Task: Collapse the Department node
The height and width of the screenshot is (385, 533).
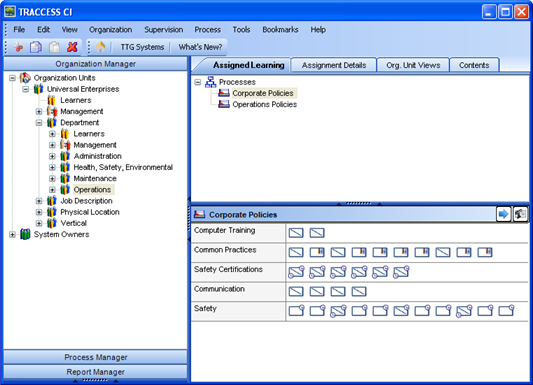Action: tap(39, 123)
